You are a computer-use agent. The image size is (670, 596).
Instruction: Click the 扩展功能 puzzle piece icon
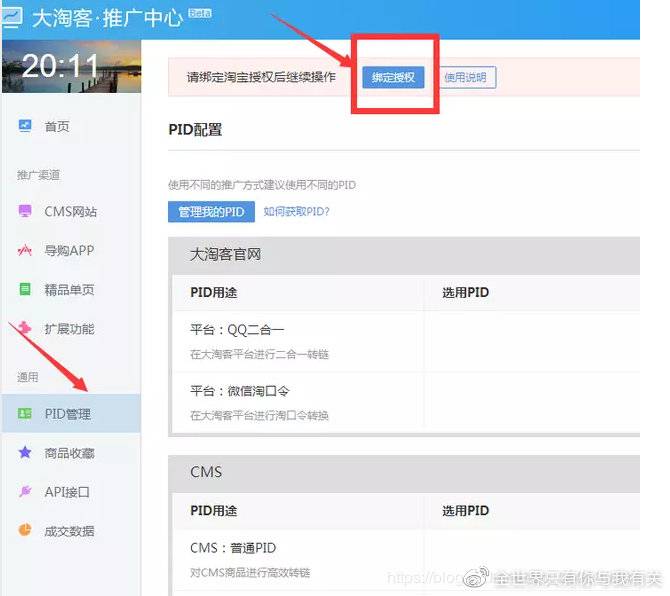click(x=25, y=329)
